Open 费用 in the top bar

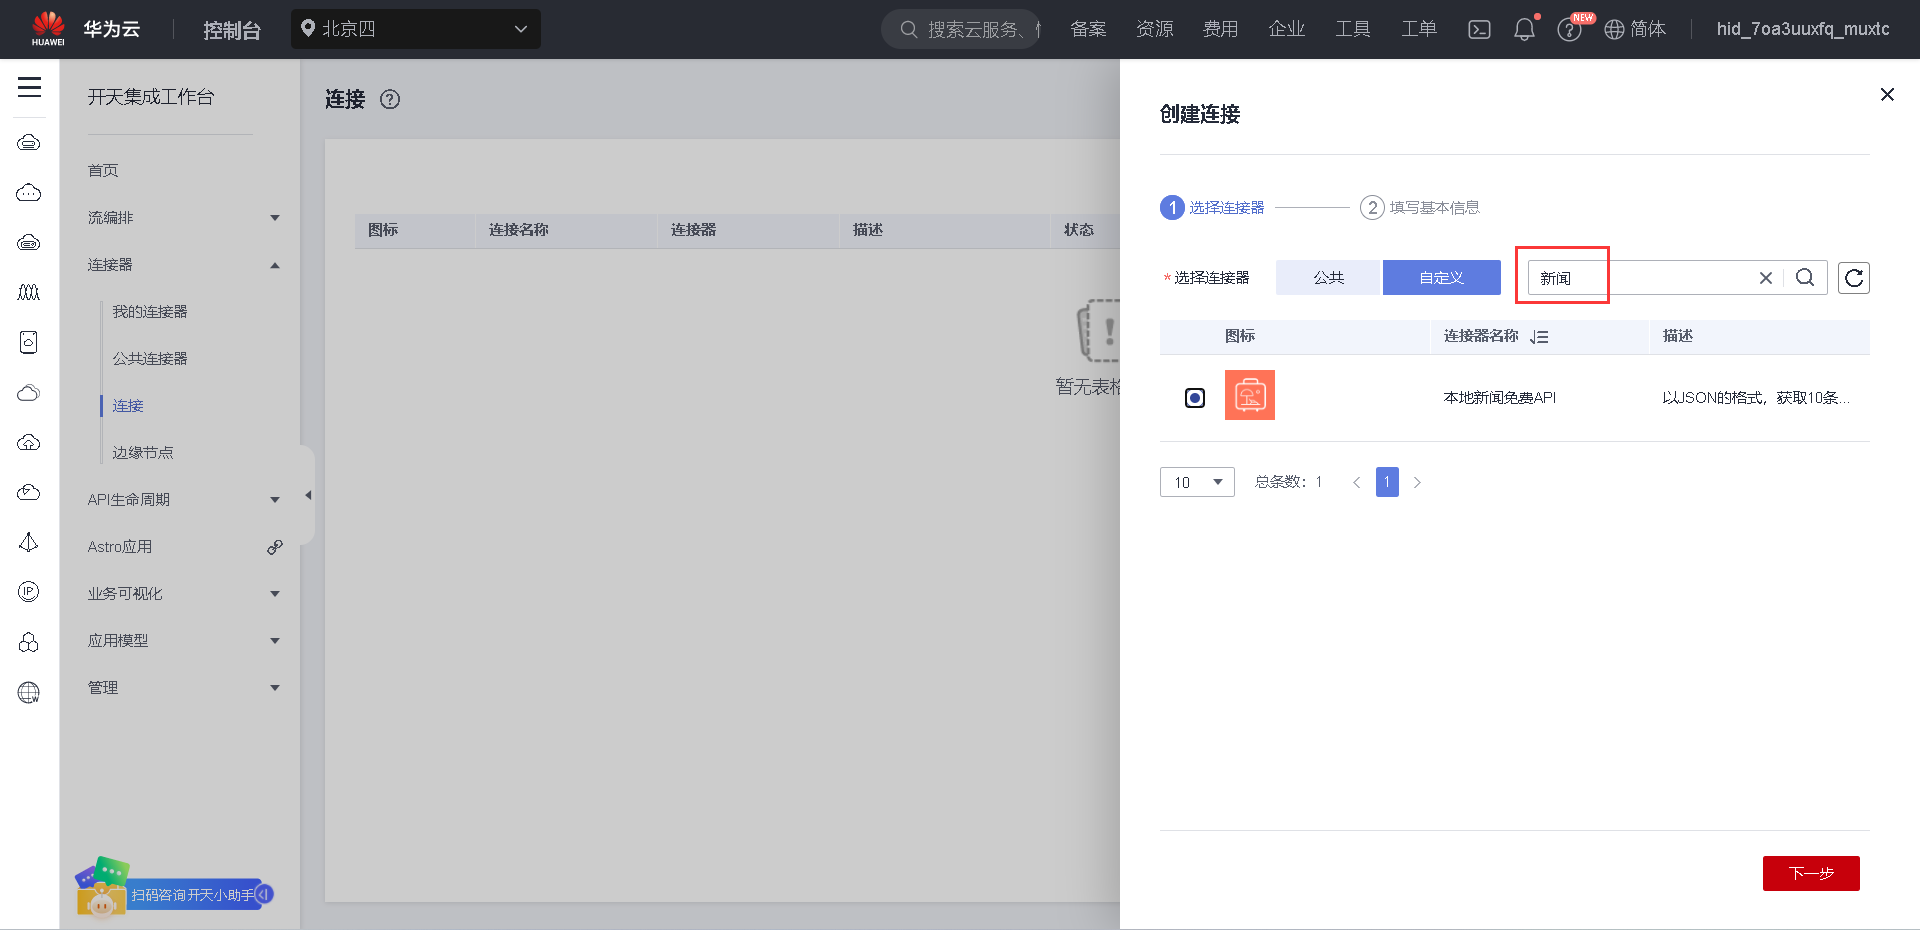[x=1220, y=29]
